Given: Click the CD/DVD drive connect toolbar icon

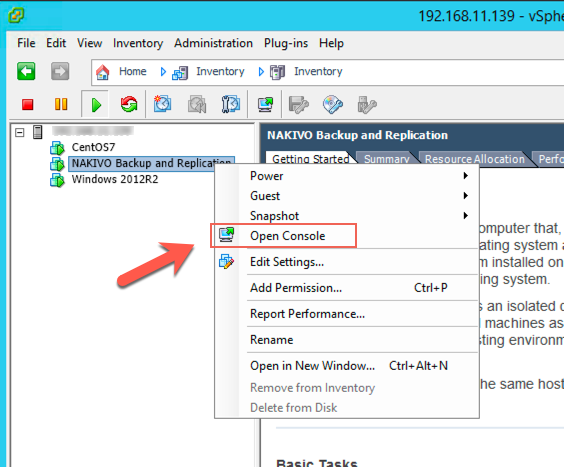Looking at the screenshot, I should pyautogui.click(x=333, y=105).
